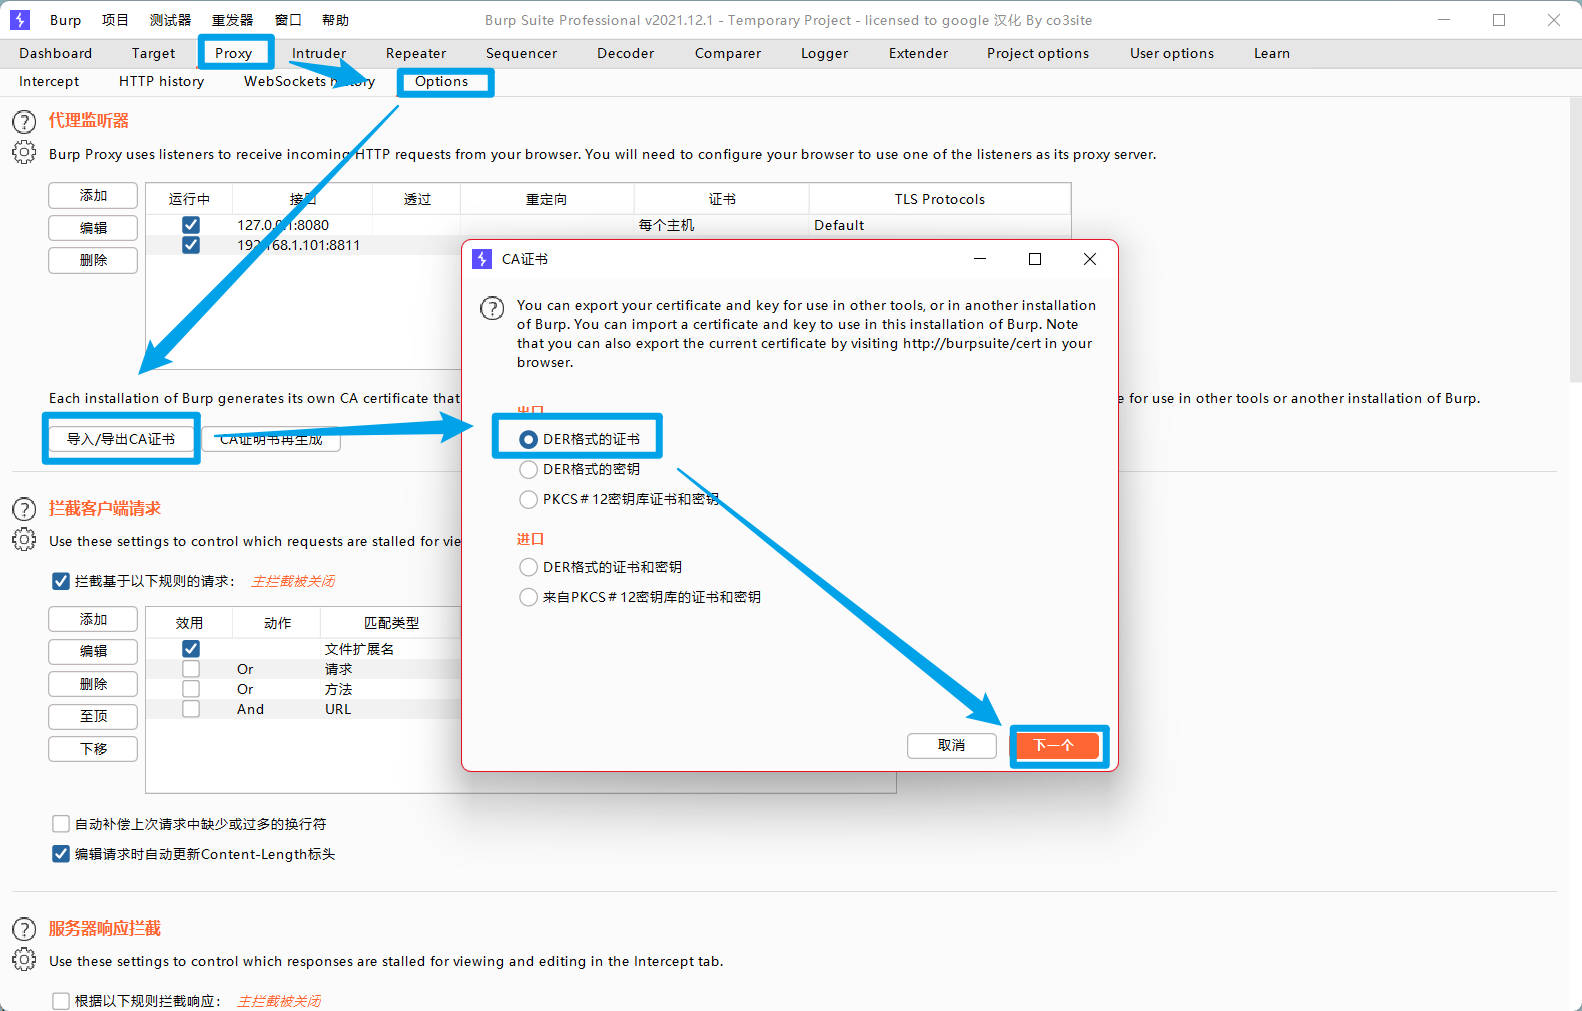Click 至顶 button for intercept rules

click(x=93, y=716)
